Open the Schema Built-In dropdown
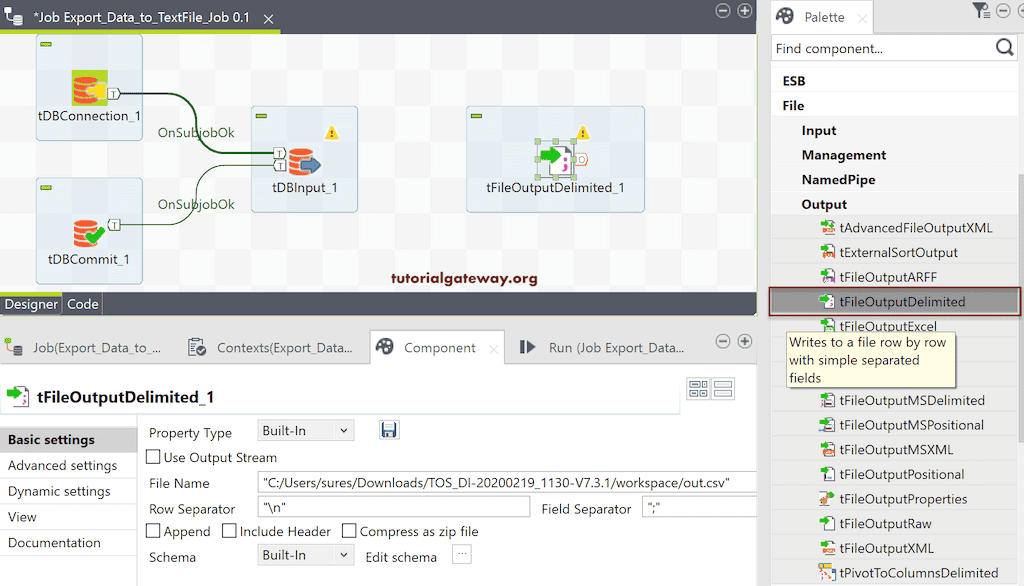 [305, 555]
